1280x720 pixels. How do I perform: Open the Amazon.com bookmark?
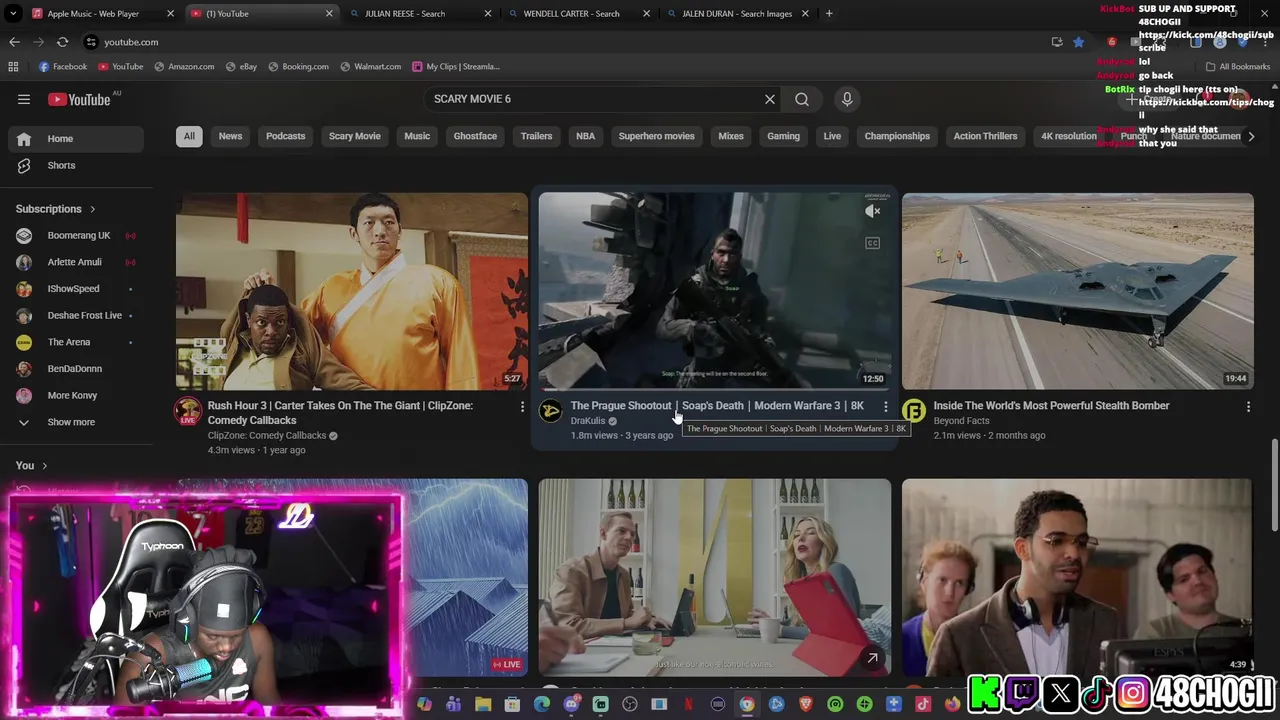tap(183, 66)
